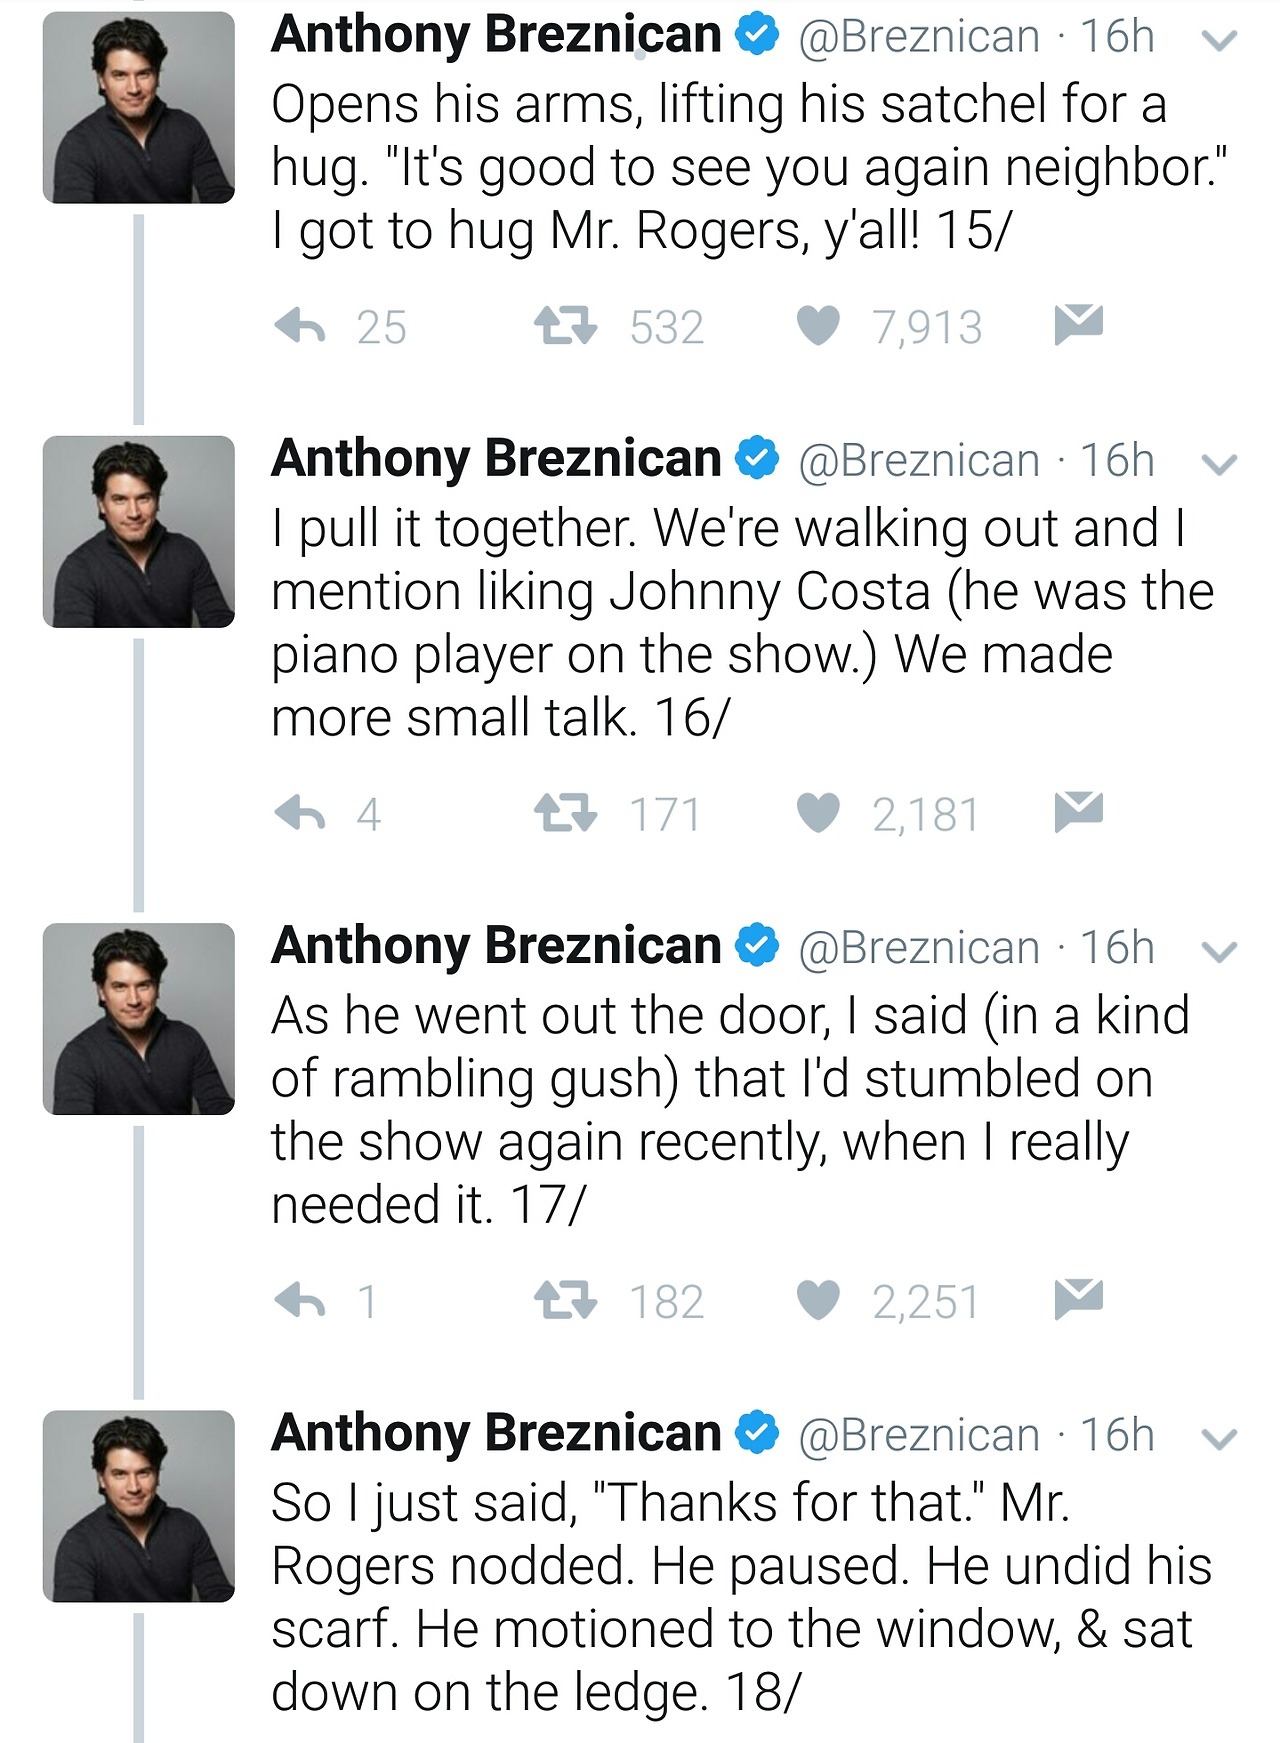Screen dimensions: 1280x1743
Task: Share the Johnny Costa tweet by message
Action: coord(1078,810)
